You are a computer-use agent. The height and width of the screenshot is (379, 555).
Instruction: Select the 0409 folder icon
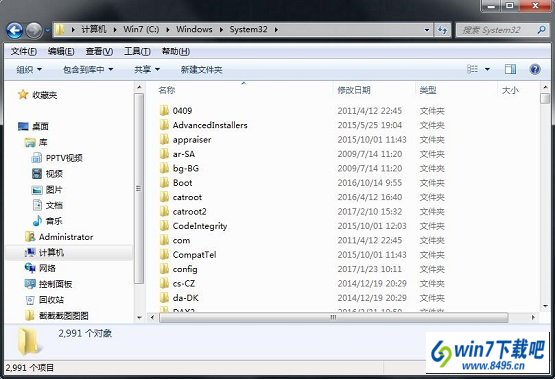pyautogui.click(x=164, y=110)
